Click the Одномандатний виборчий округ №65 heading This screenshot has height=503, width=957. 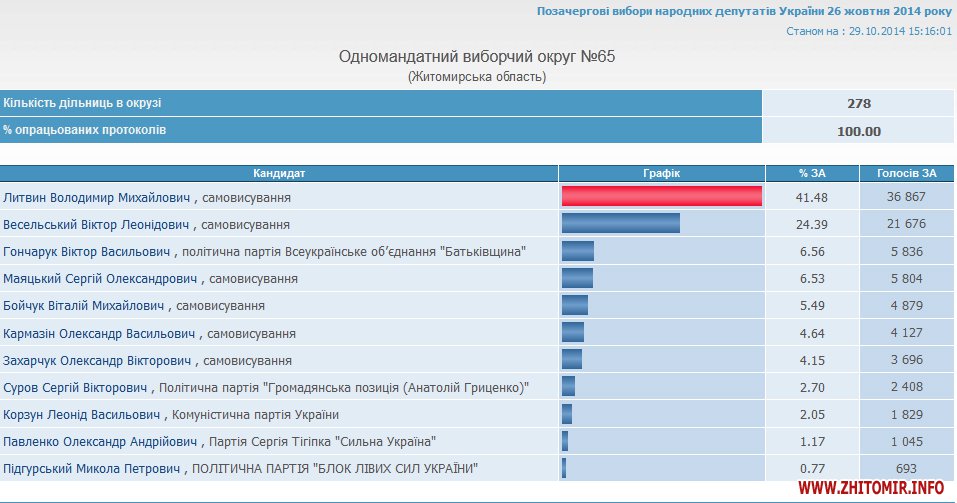point(477,57)
